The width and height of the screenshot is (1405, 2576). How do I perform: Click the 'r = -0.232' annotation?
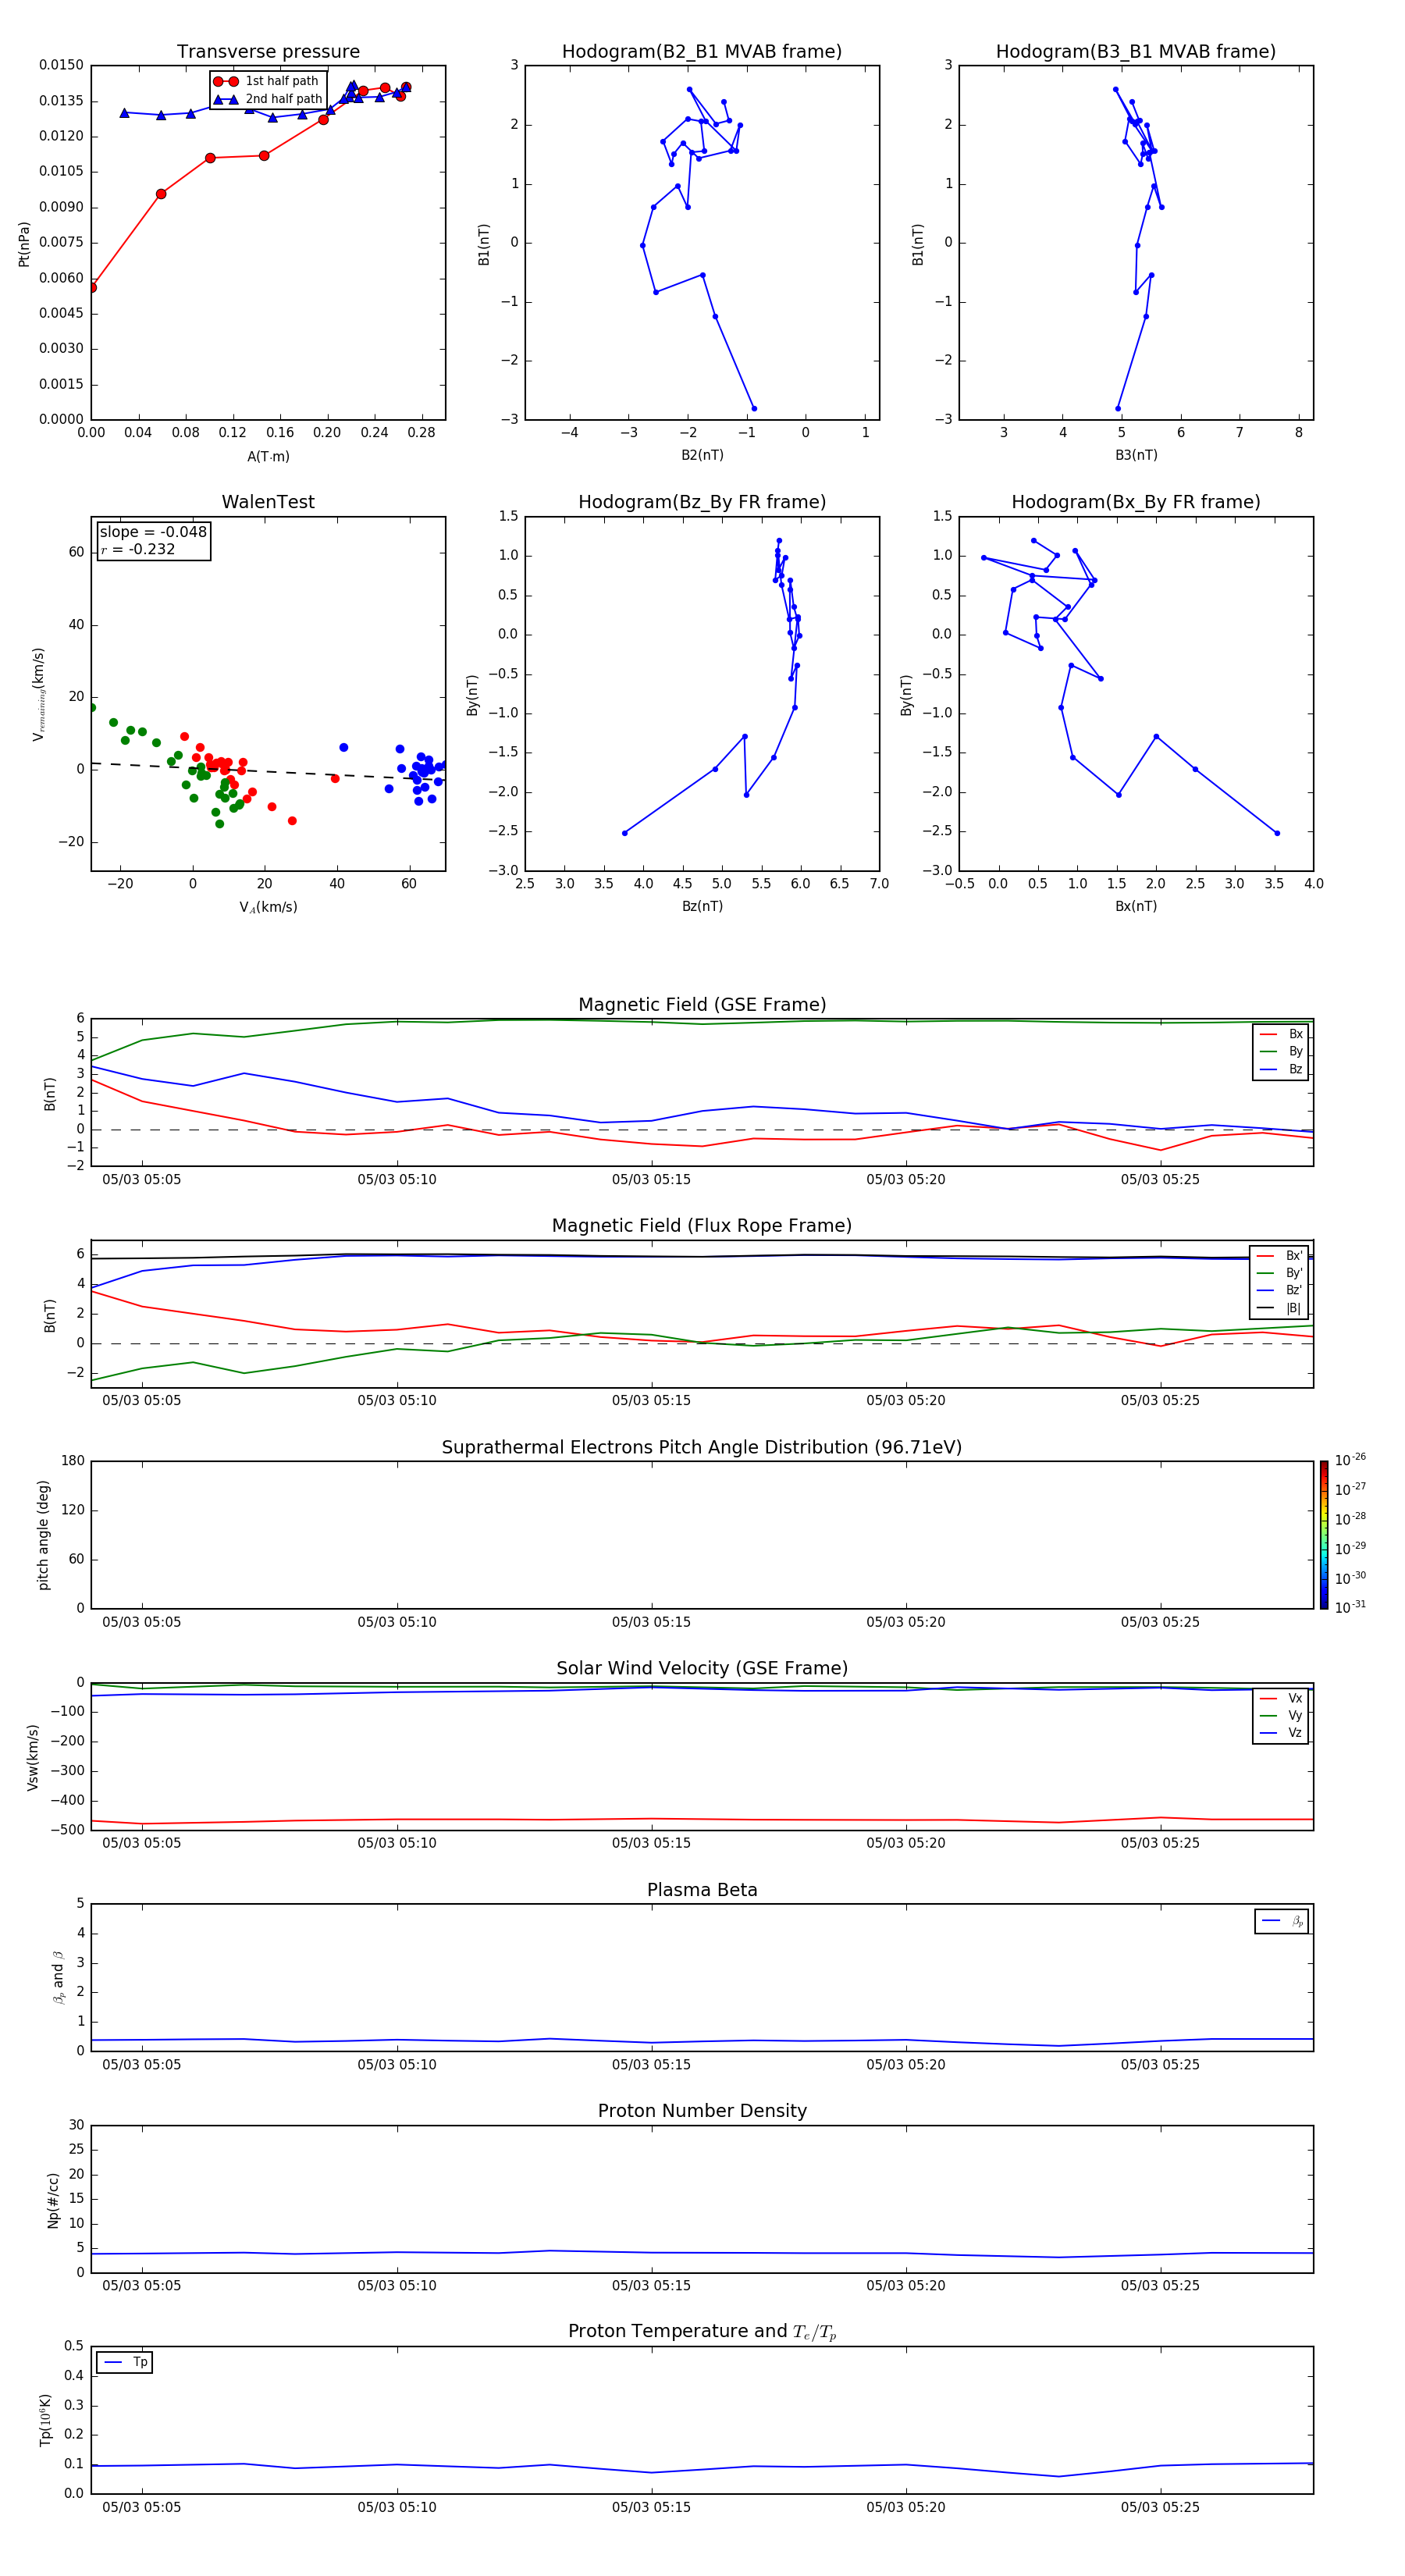[138, 549]
